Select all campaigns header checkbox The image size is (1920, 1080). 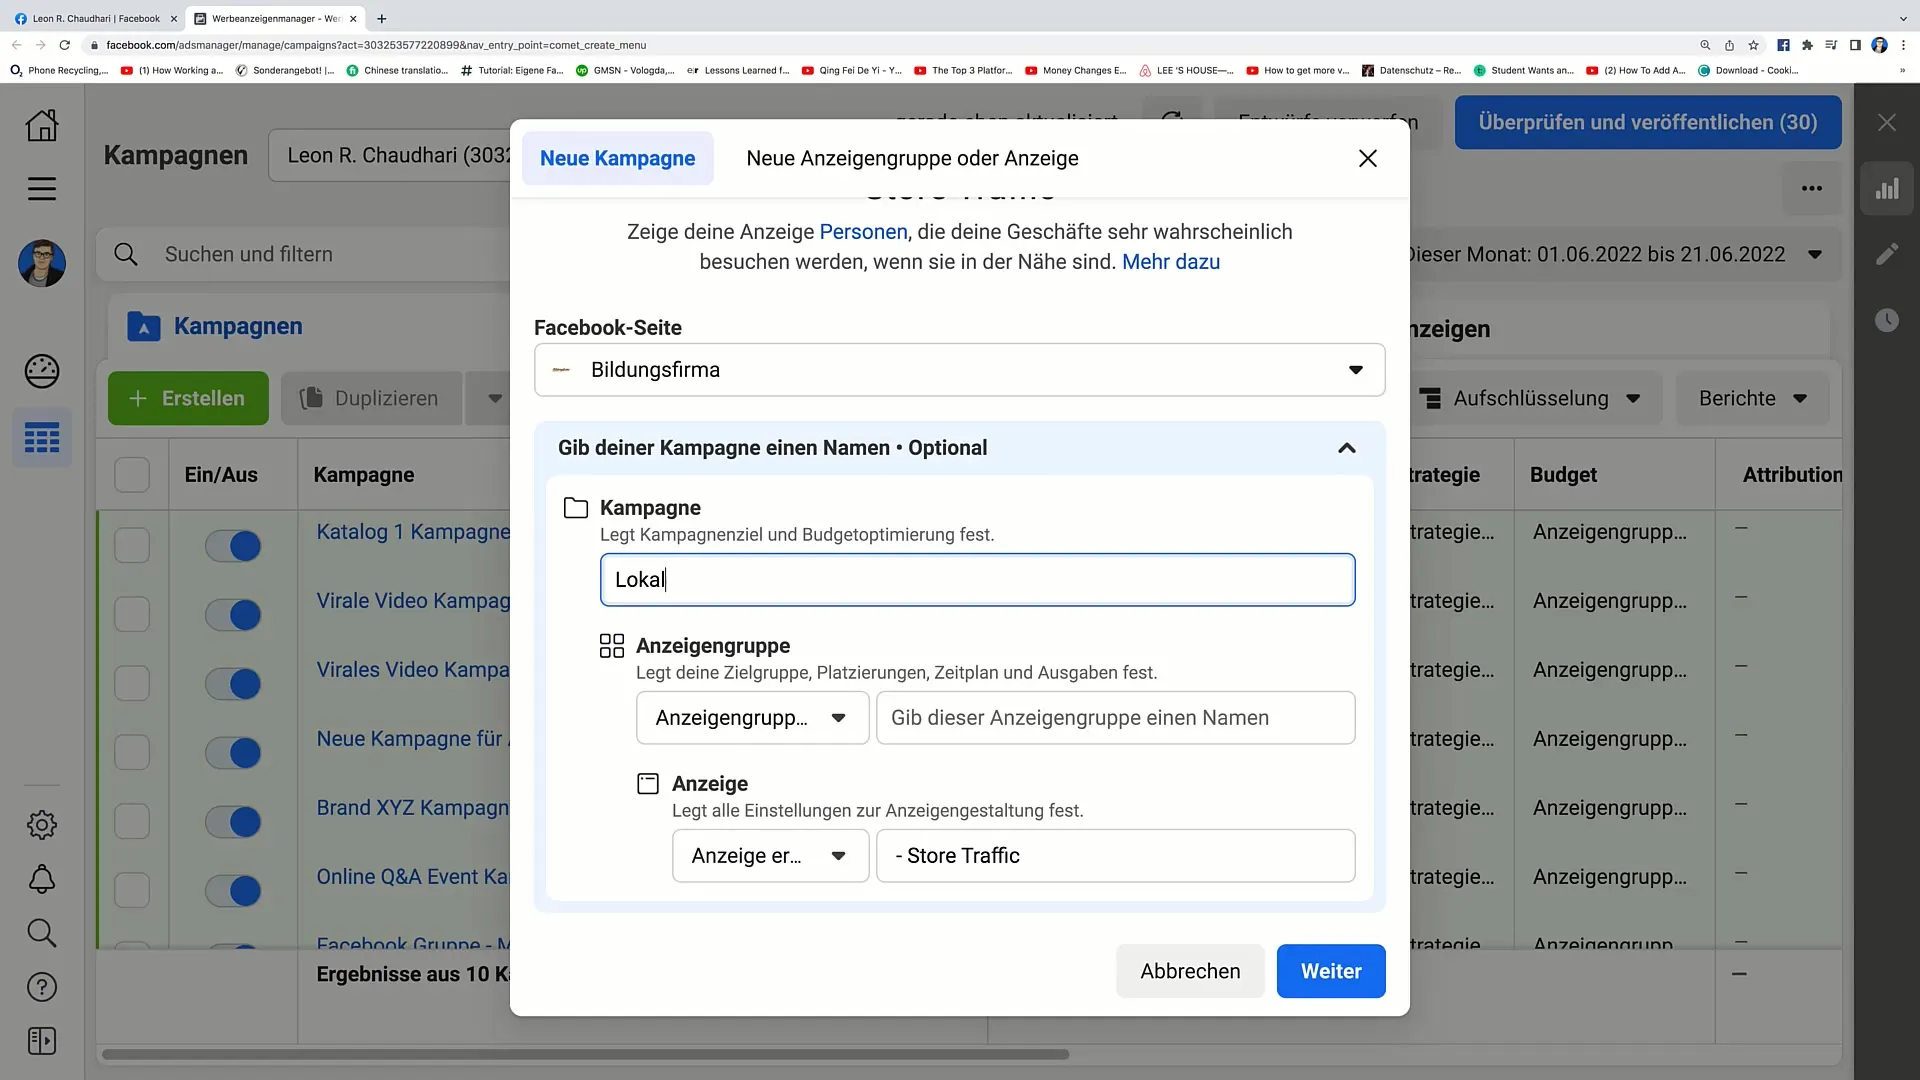tap(132, 475)
